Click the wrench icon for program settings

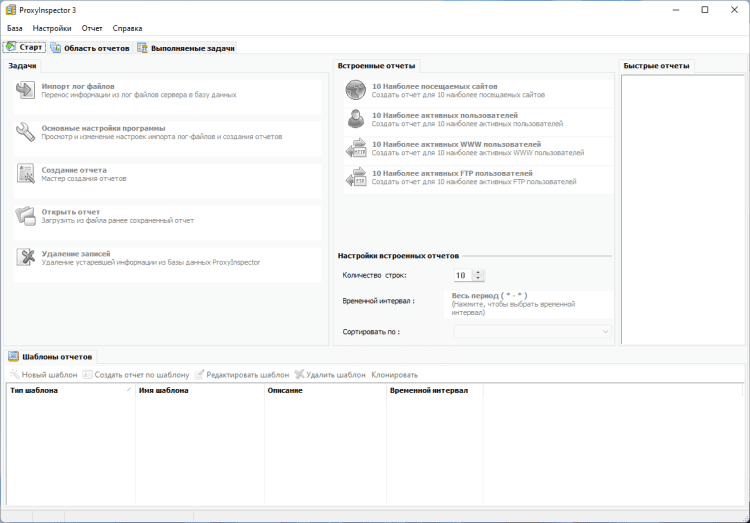click(x=25, y=132)
